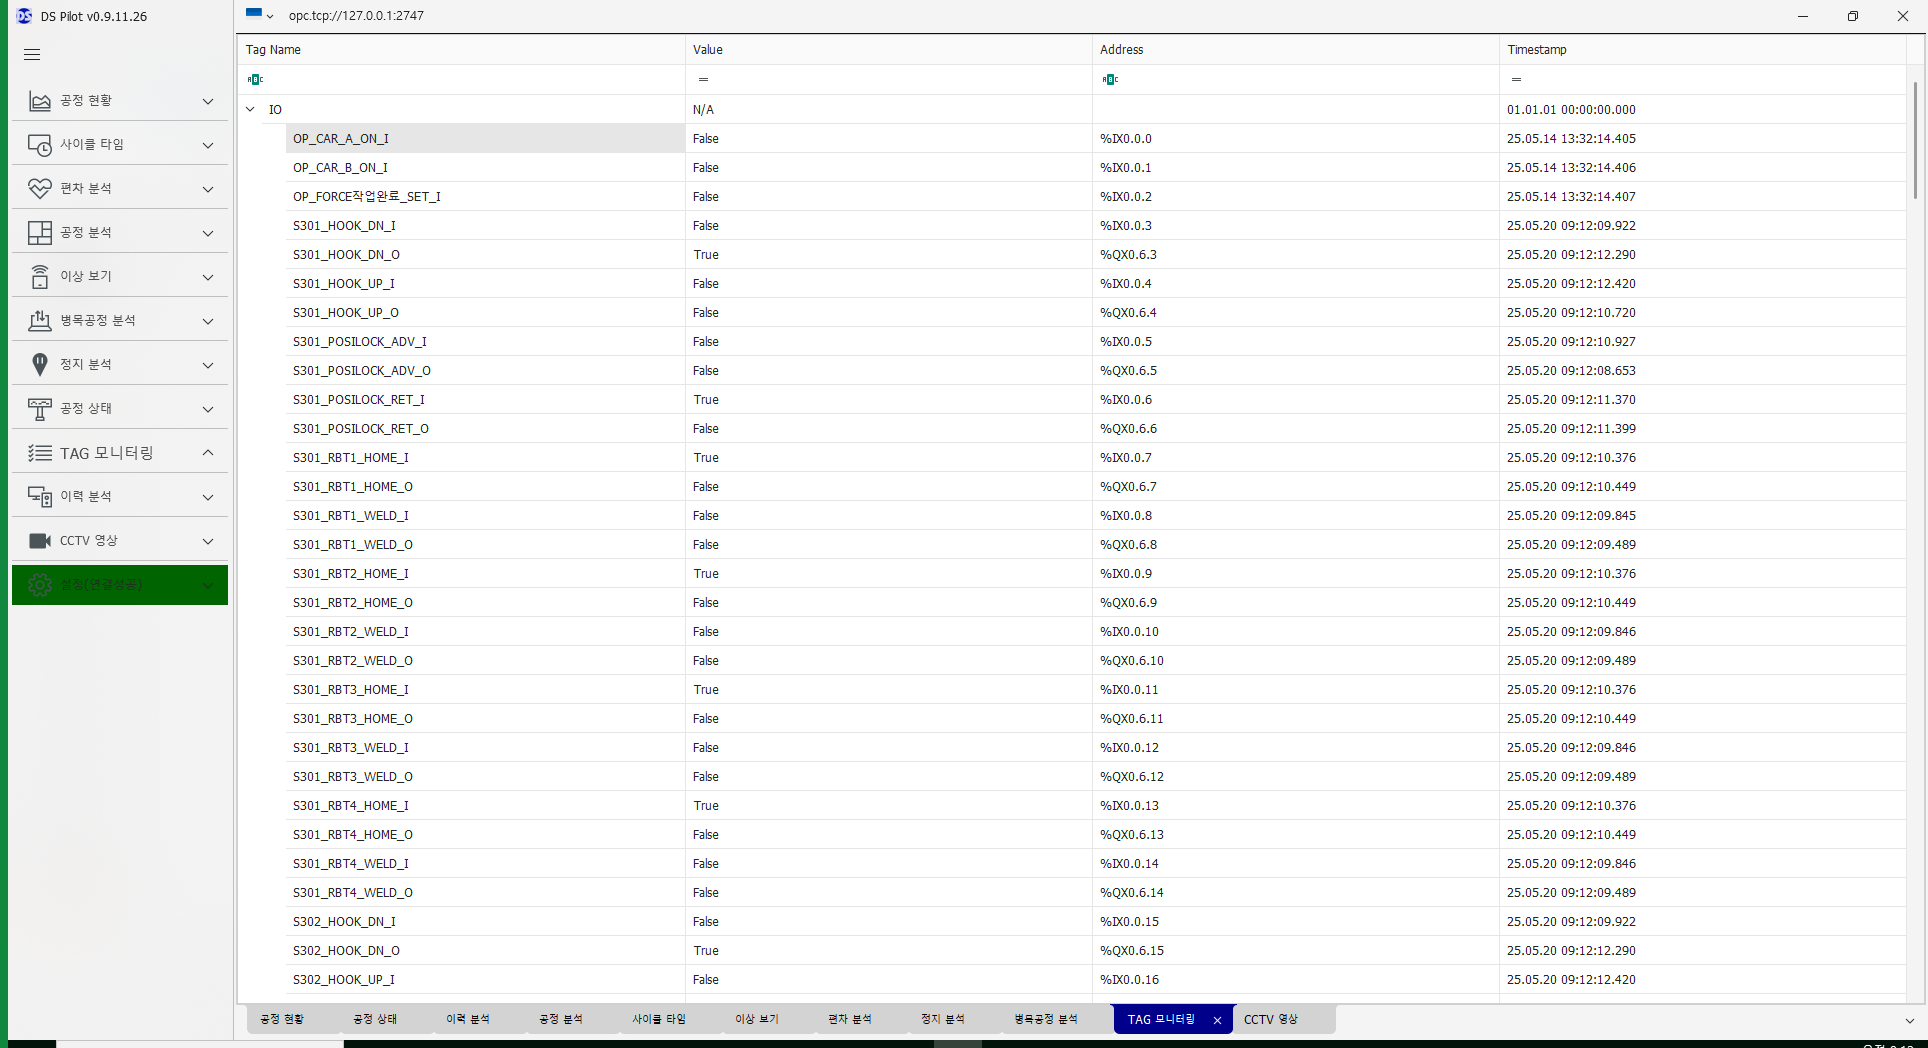Click the 정지 분석 pin icon
1928x1048 pixels.
(x=40, y=365)
